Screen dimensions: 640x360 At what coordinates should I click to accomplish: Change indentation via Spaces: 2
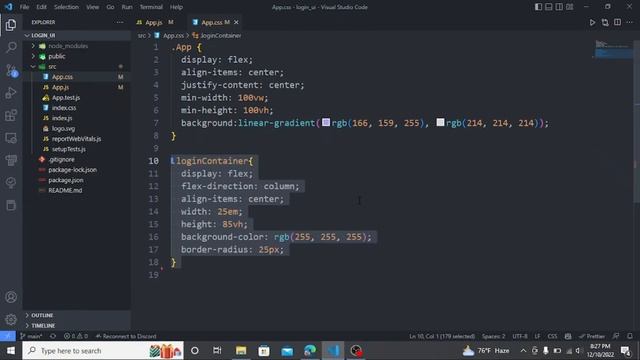(x=493, y=336)
